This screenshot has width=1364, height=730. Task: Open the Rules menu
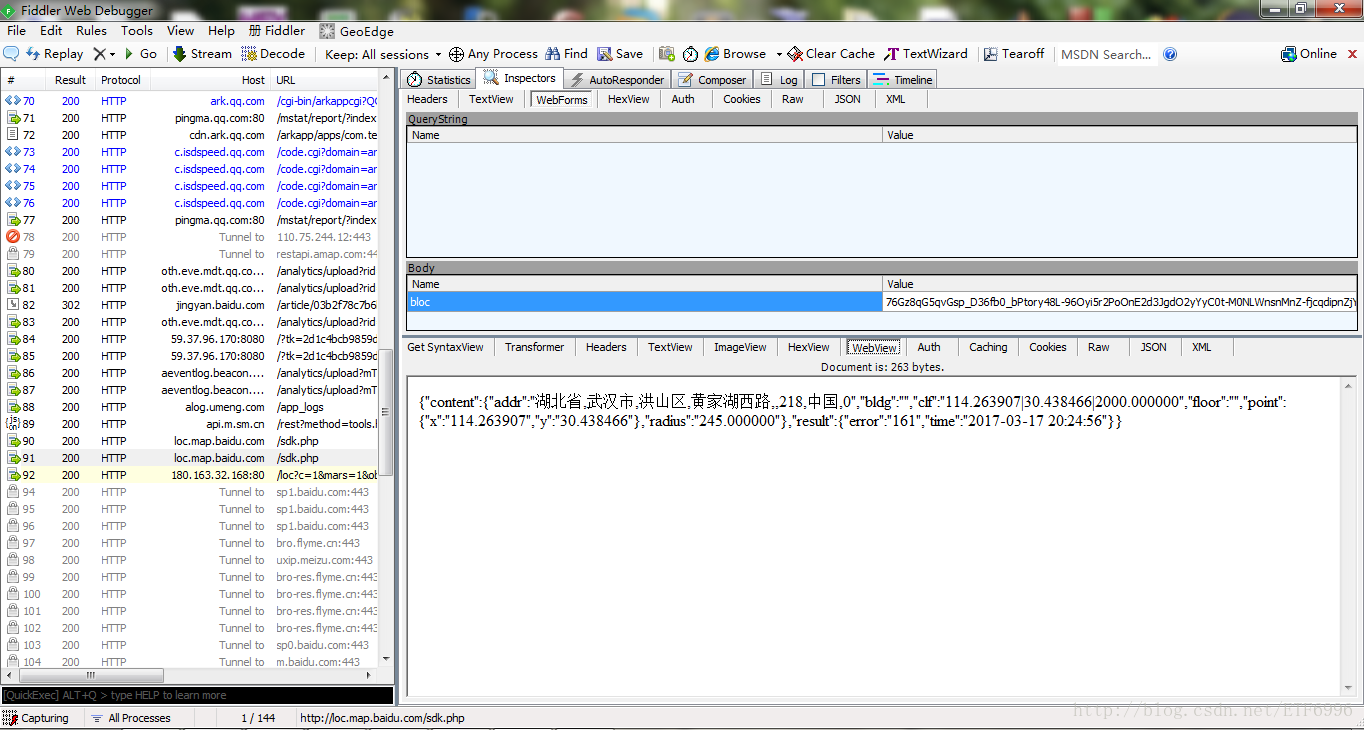tap(91, 31)
